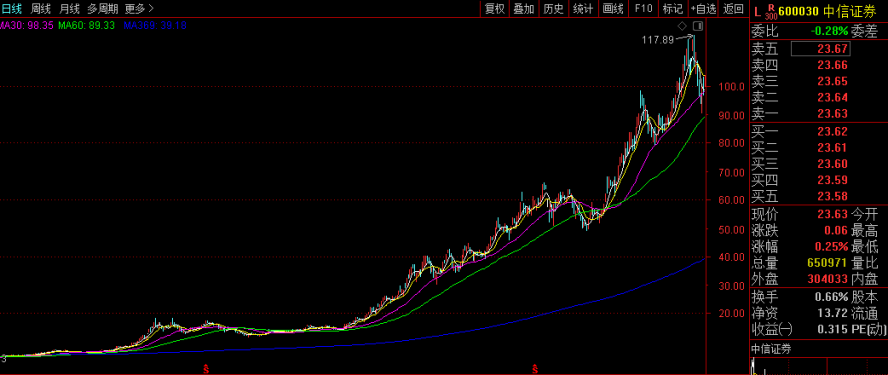Click the 返回 back button

tap(734, 8)
